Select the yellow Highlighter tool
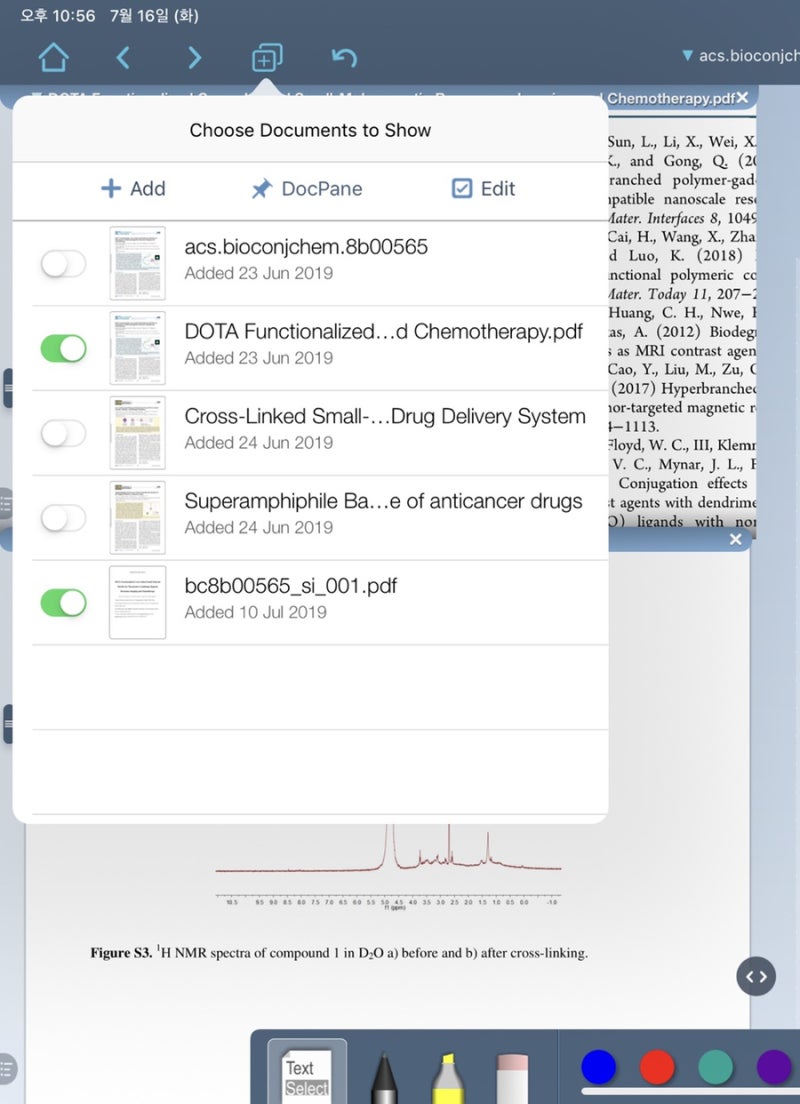Screen dimensions: 800x1104 tap(448, 1077)
